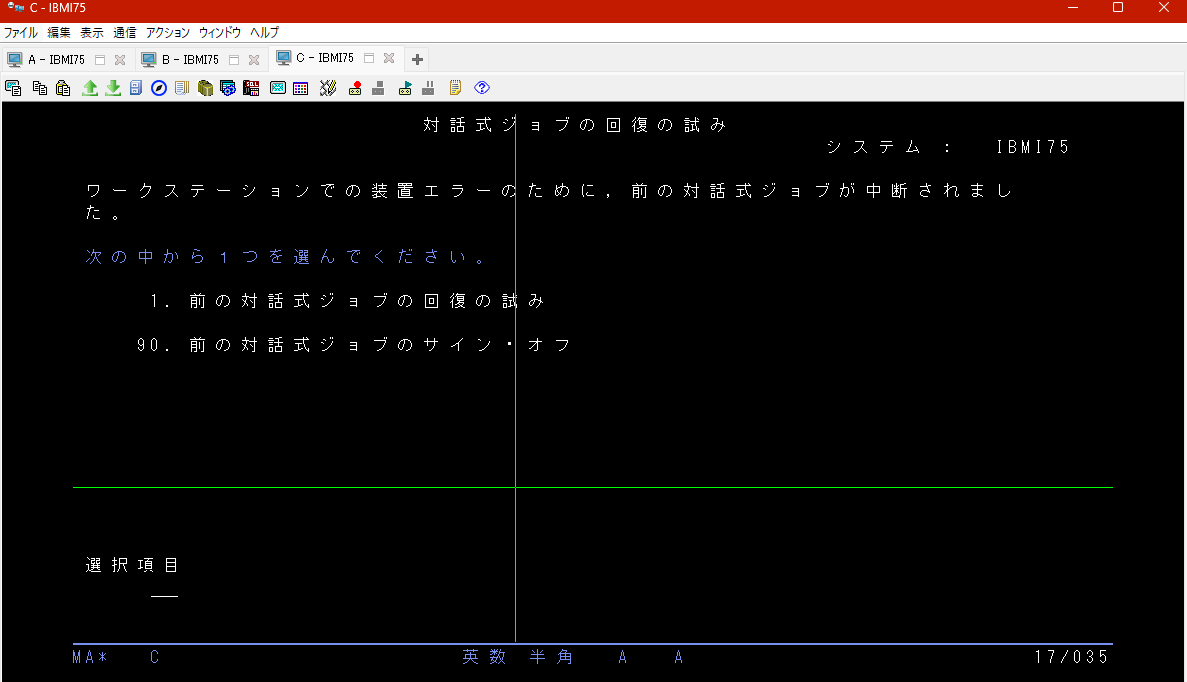Click the teal display screen icon
The image size is (1187, 682).
point(278,88)
